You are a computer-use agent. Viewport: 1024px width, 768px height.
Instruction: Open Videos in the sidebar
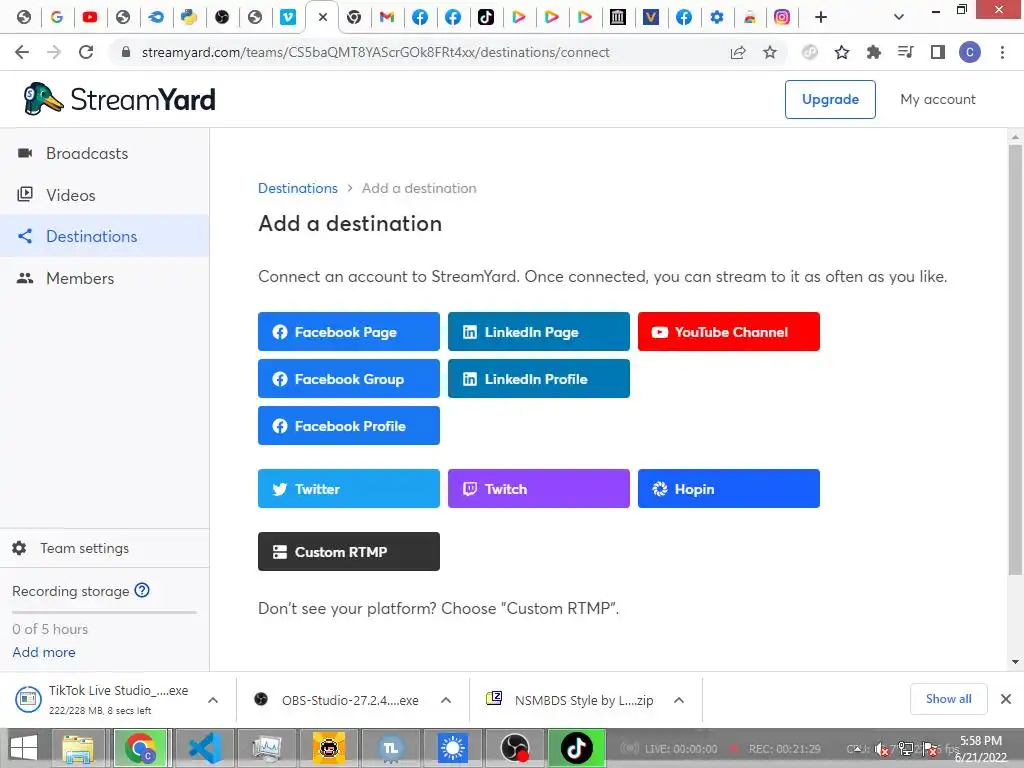coord(104,195)
